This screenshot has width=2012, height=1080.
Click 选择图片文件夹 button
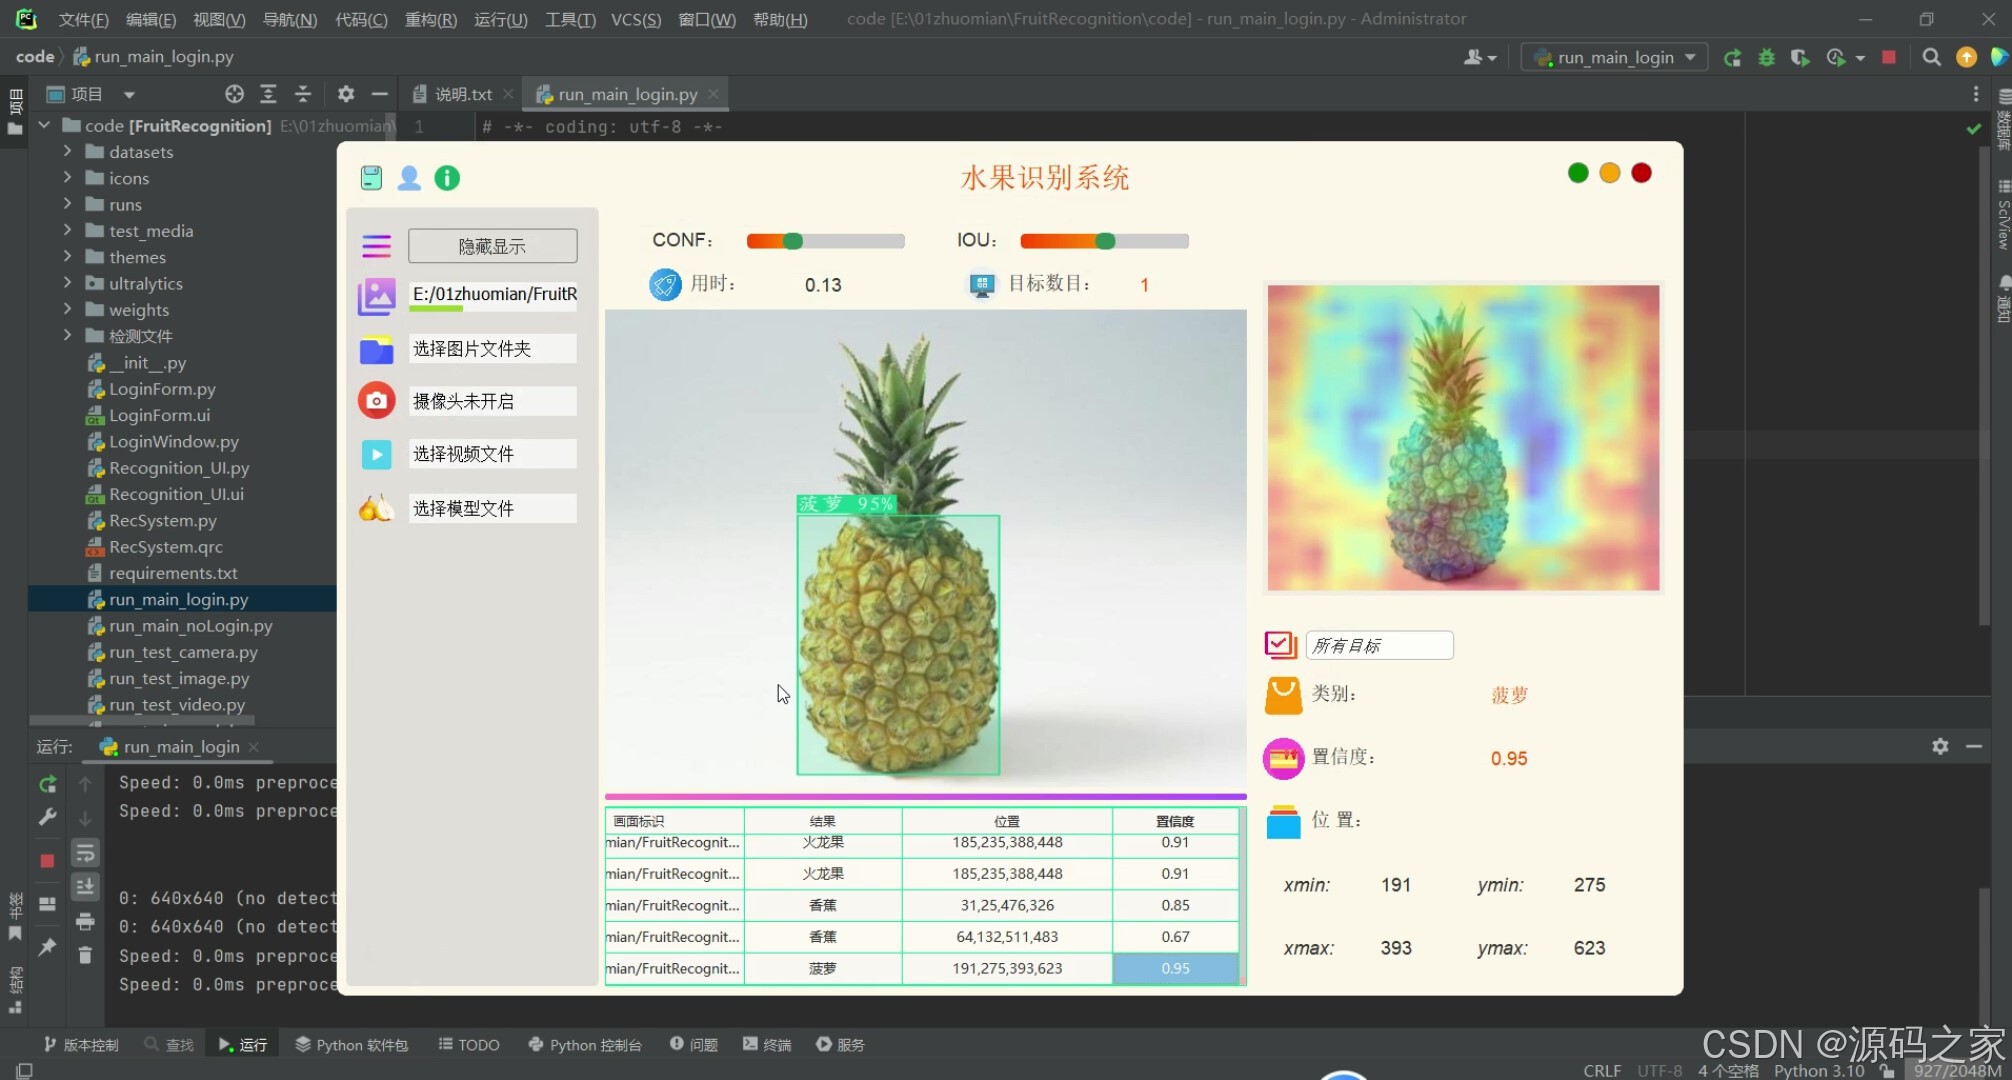(492, 348)
